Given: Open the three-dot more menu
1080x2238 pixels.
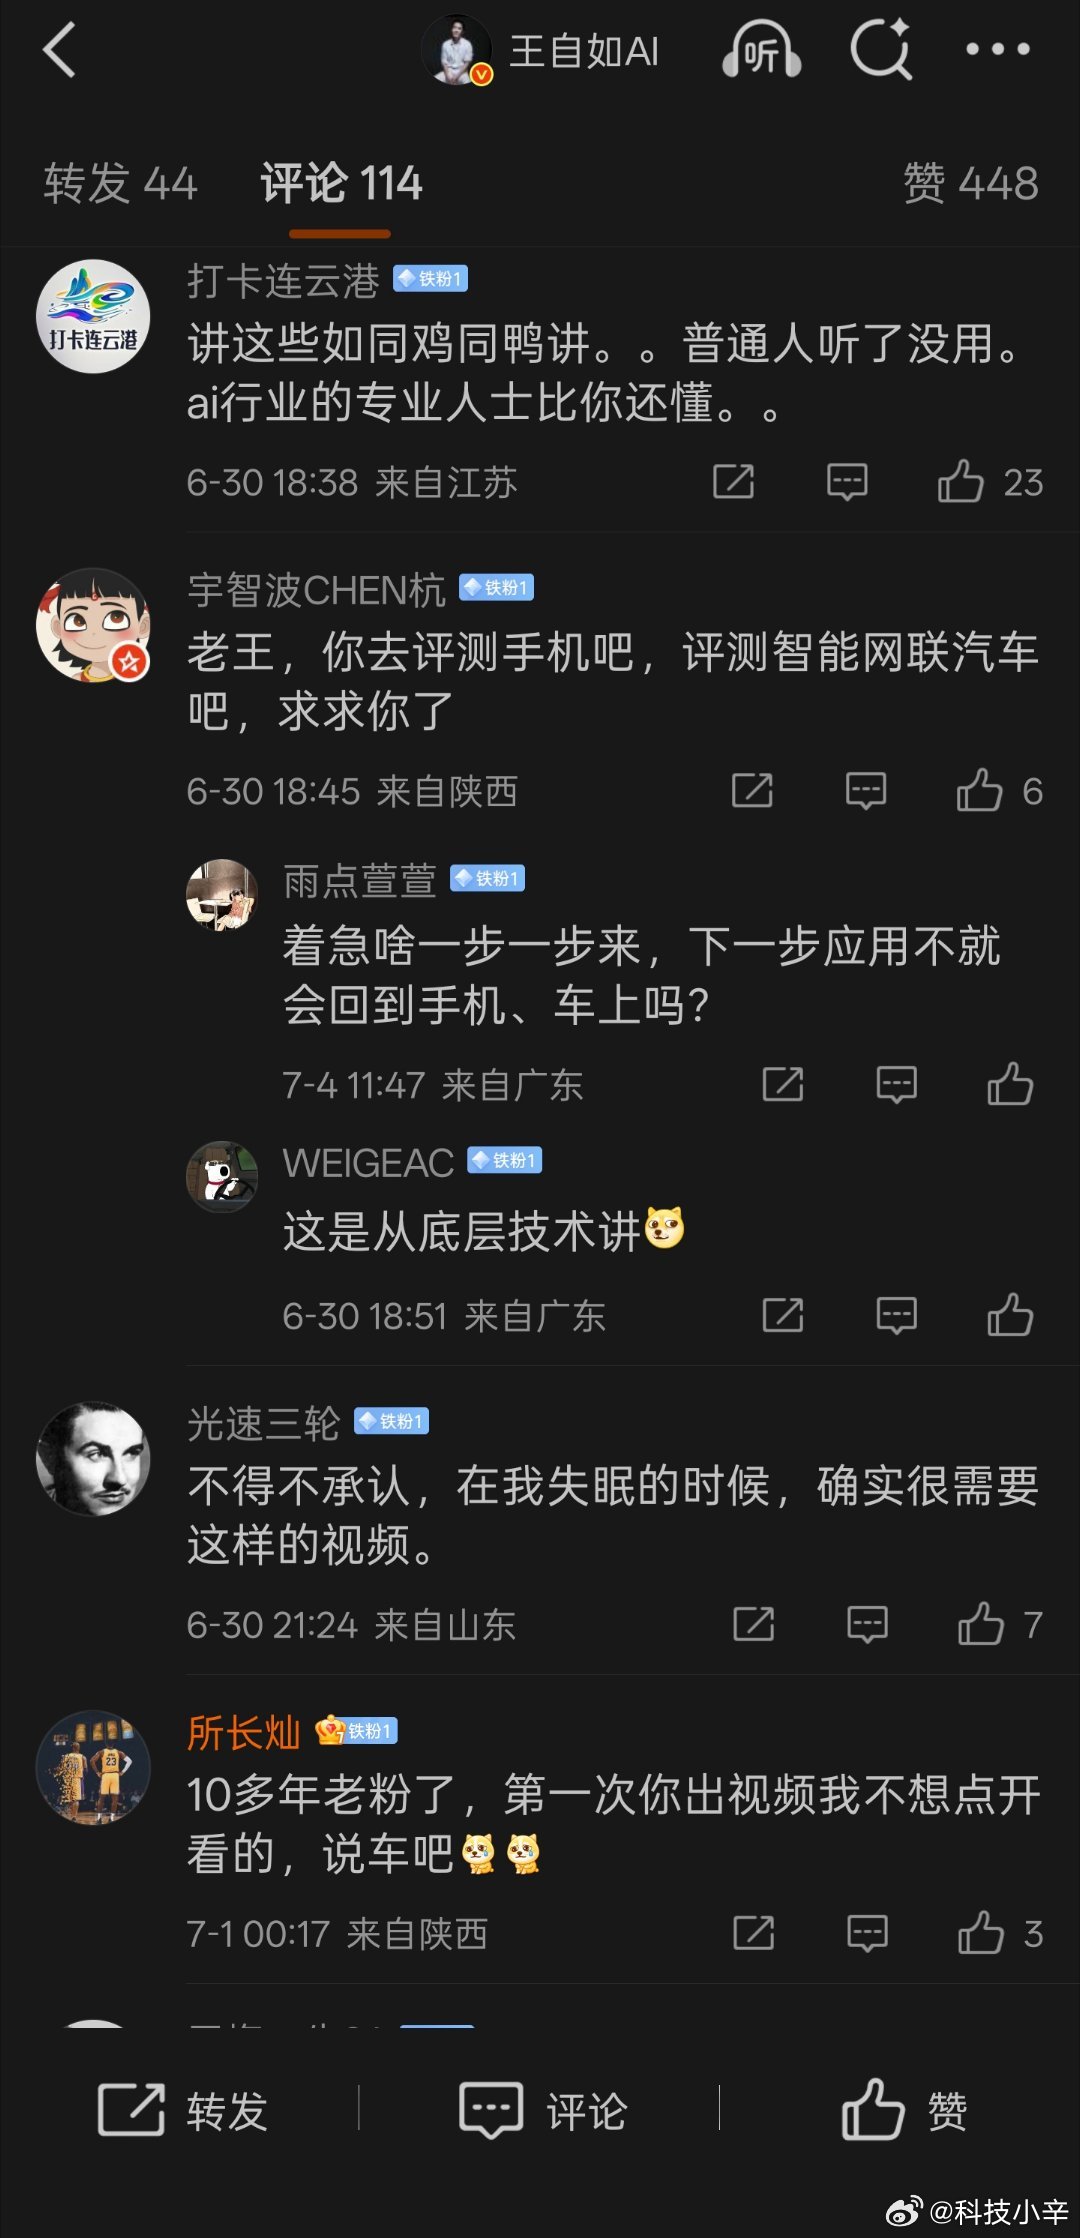Looking at the screenshot, I should (997, 49).
